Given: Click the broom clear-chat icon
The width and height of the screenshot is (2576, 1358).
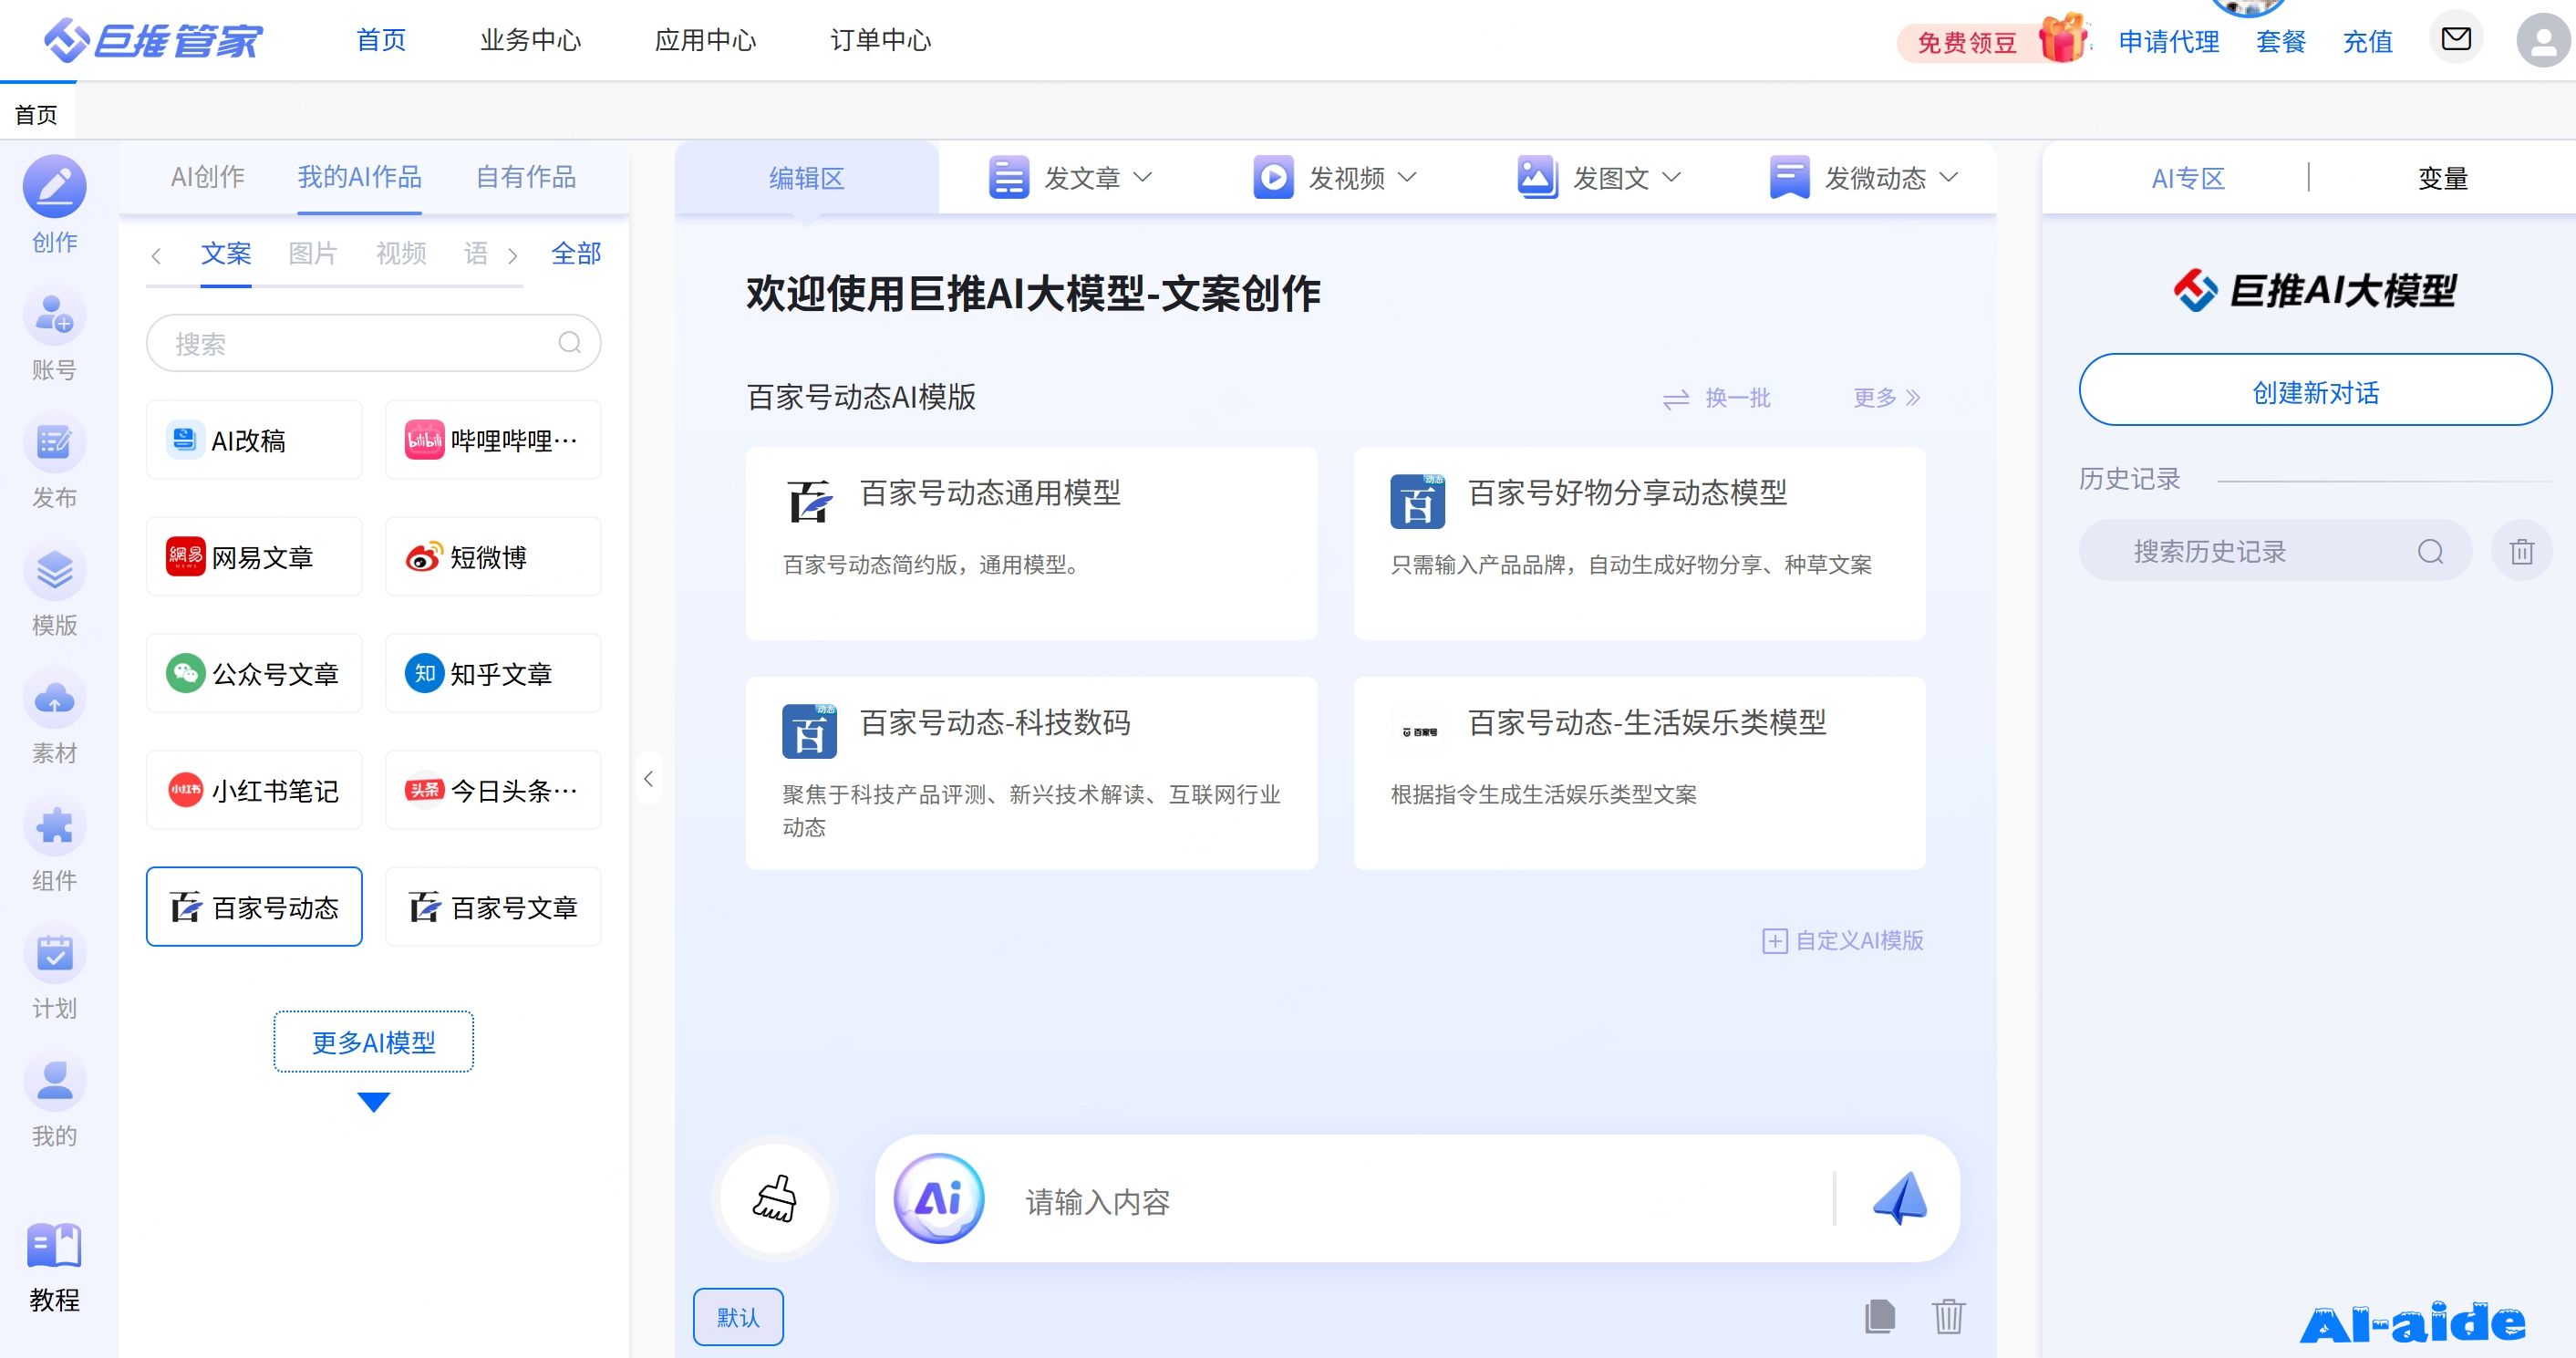Looking at the screenshot, I should click(x=775, y=1198).
